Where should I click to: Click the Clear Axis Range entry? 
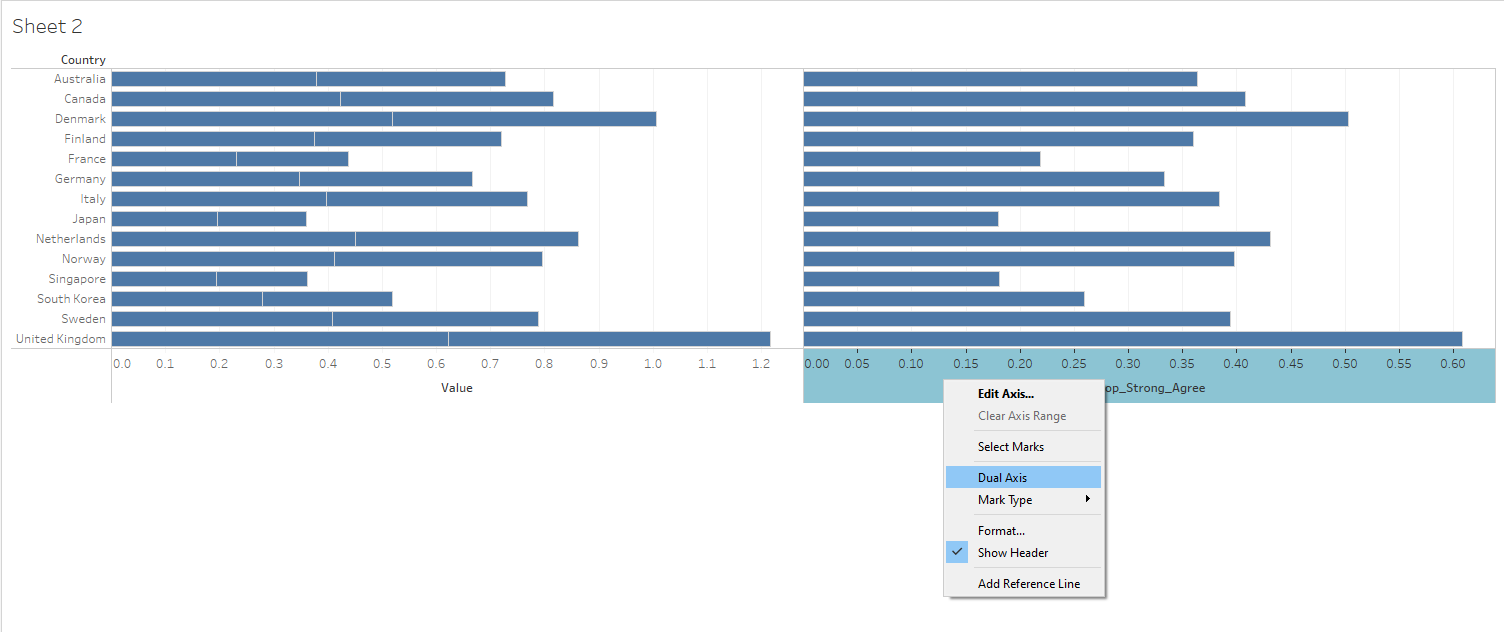coord(1021,416)
